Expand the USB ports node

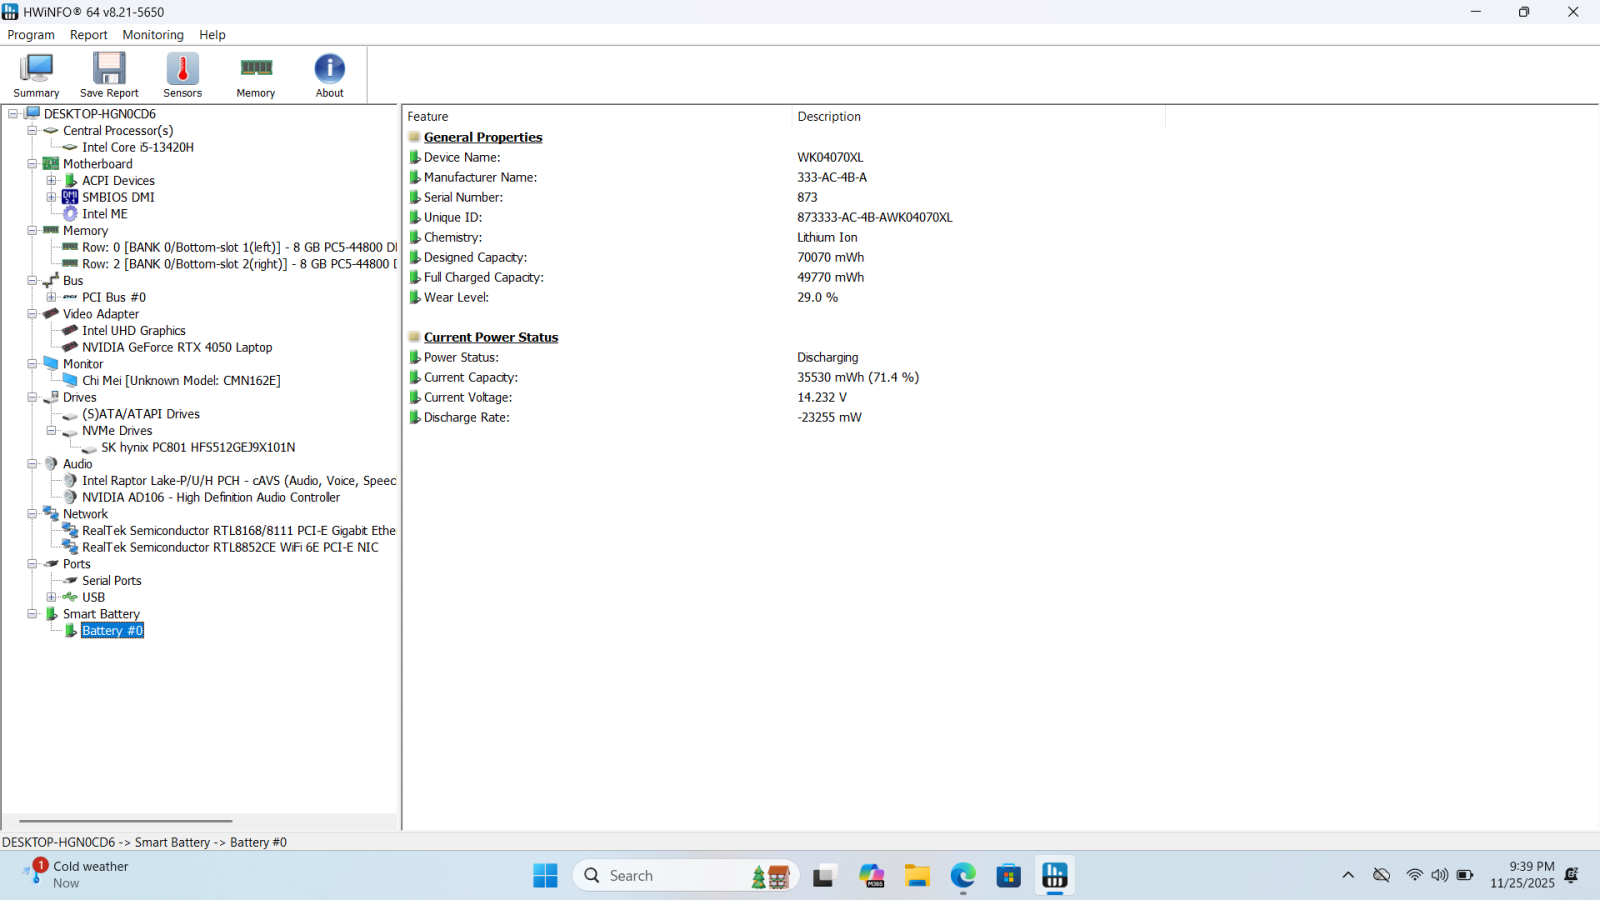point(51,597)
